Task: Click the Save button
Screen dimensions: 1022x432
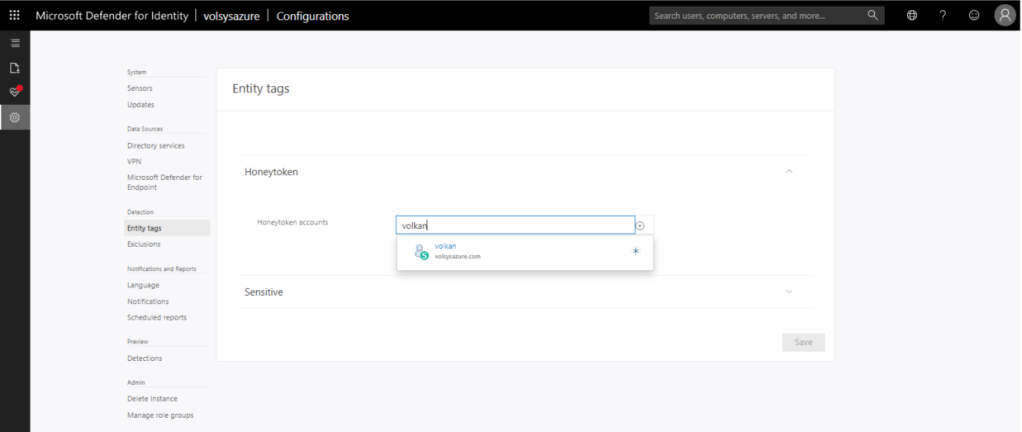Action: click(803, 342)
